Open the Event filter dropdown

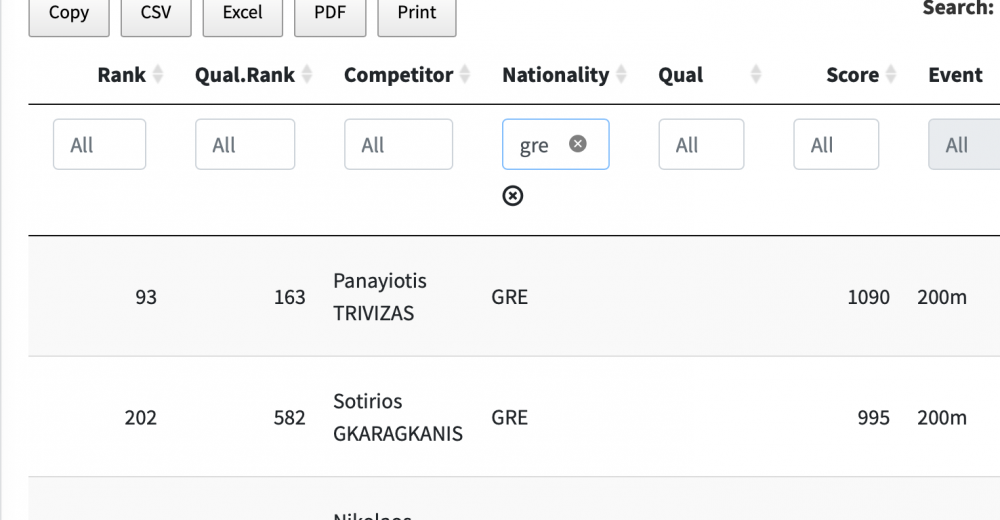962,145
